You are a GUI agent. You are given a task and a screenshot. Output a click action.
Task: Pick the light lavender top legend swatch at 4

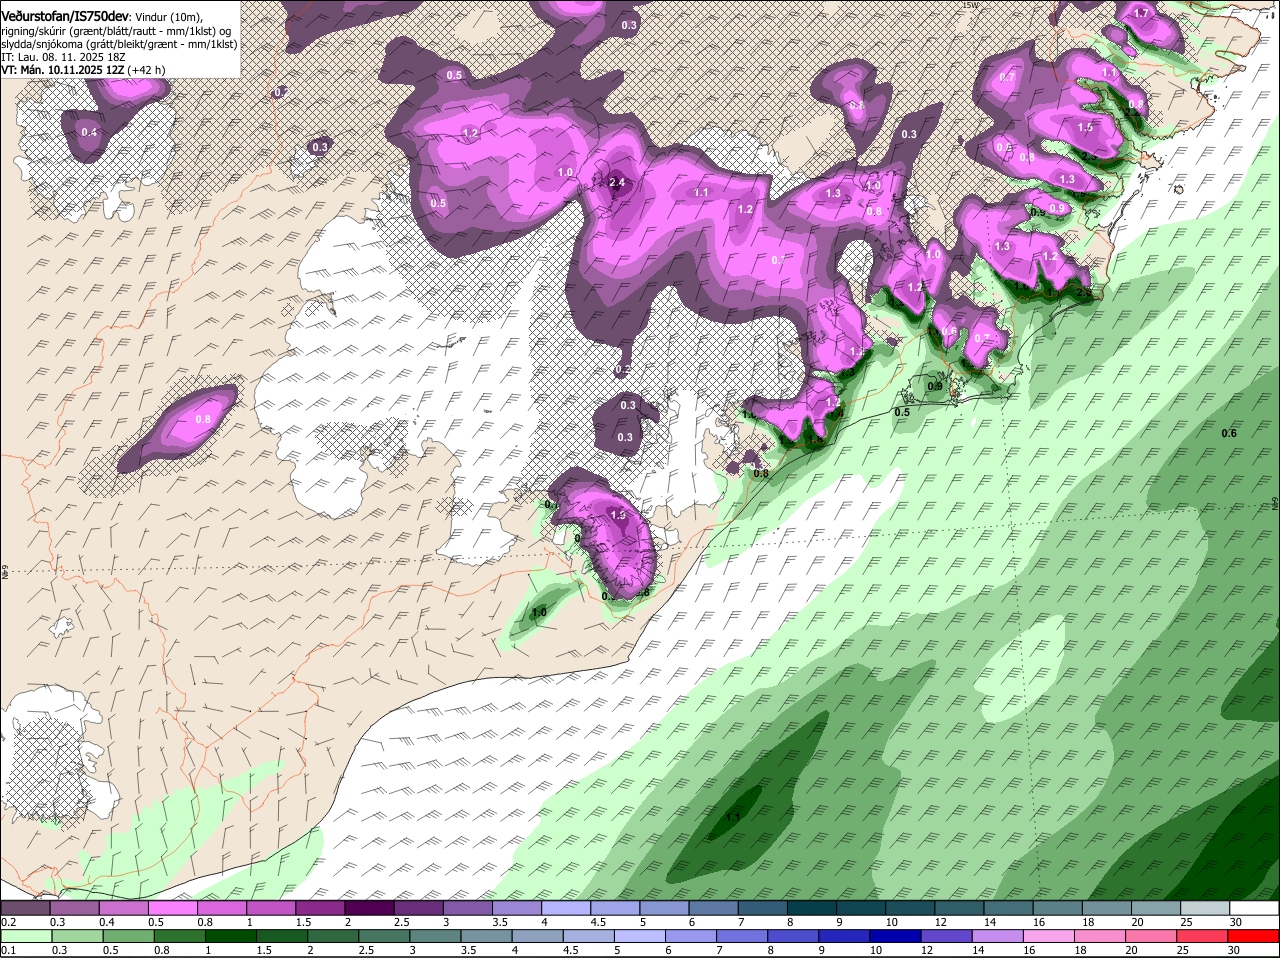click(x=564, y=908)
